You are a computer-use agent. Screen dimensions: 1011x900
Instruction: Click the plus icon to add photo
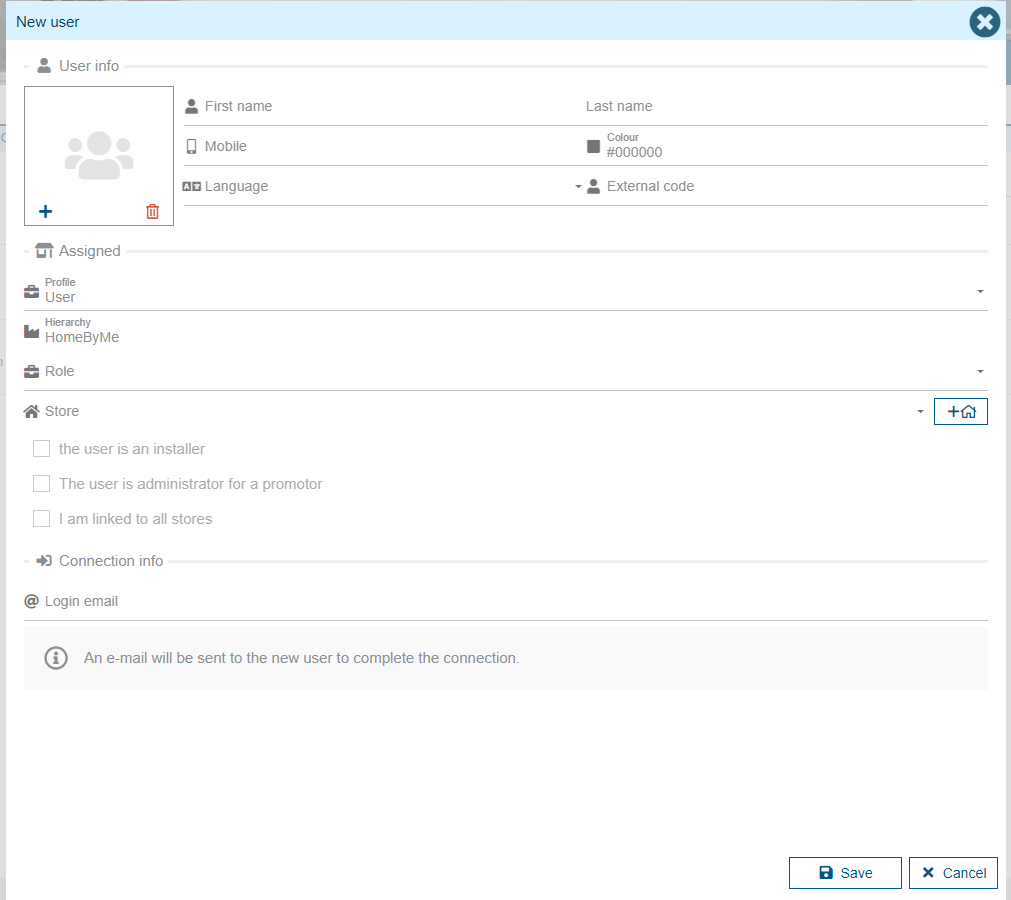[45, 211]
